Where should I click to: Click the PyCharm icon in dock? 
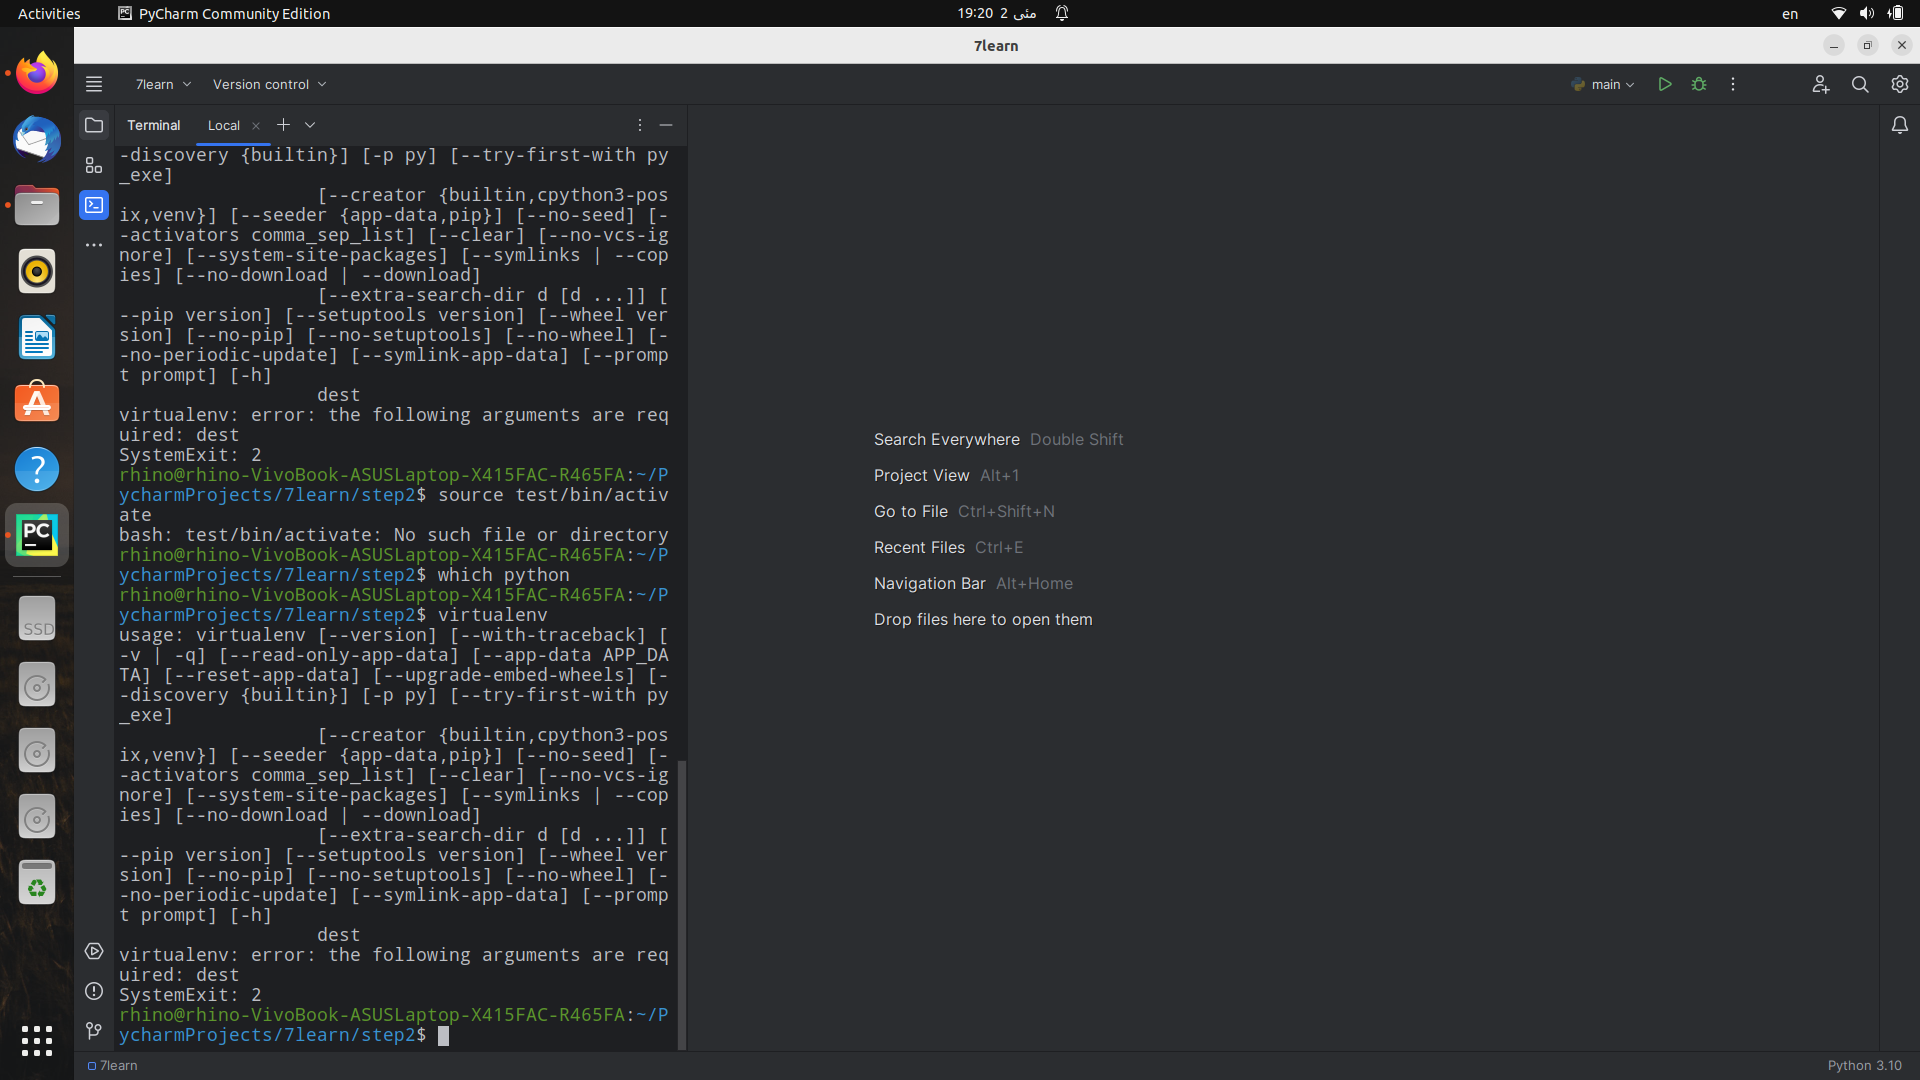click(x=37, y=535)
